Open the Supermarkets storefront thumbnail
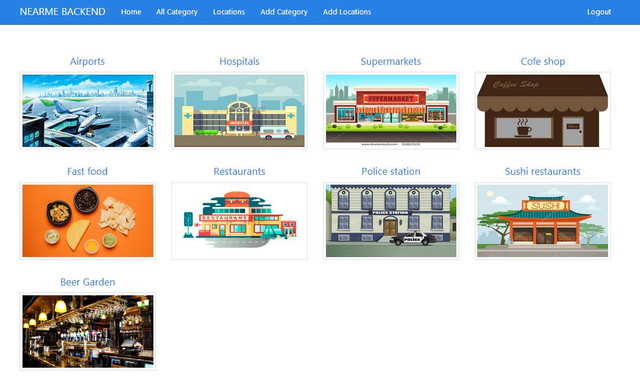This screenshot has height=376, width=640. point(391,111)
